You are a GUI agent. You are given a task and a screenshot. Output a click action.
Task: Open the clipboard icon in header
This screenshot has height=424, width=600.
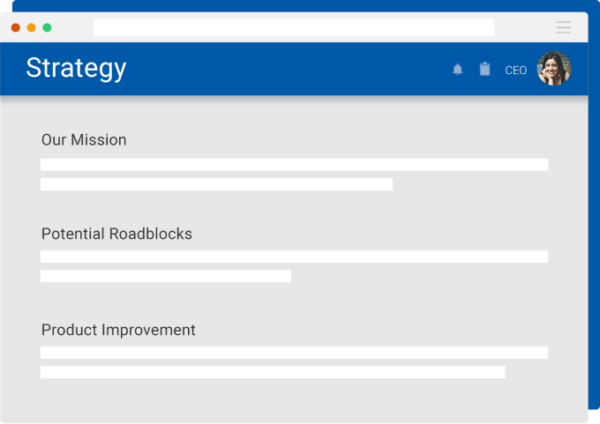tap(485, 69)
